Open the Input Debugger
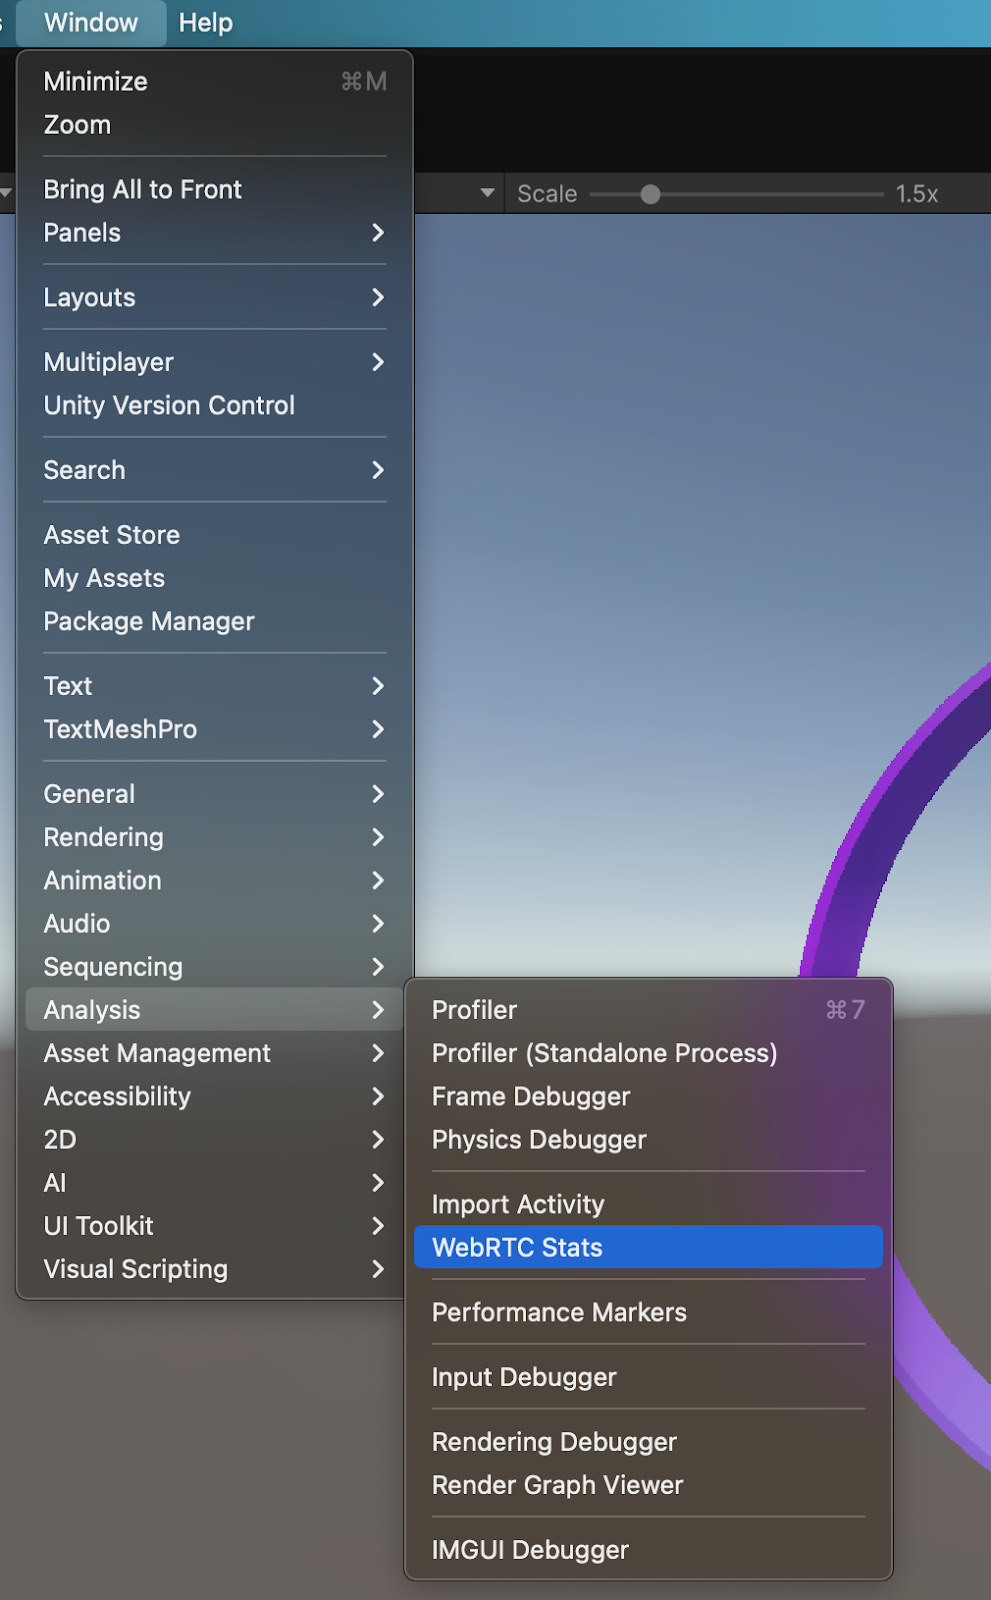991x1600 pixels. click(648, 1377)
